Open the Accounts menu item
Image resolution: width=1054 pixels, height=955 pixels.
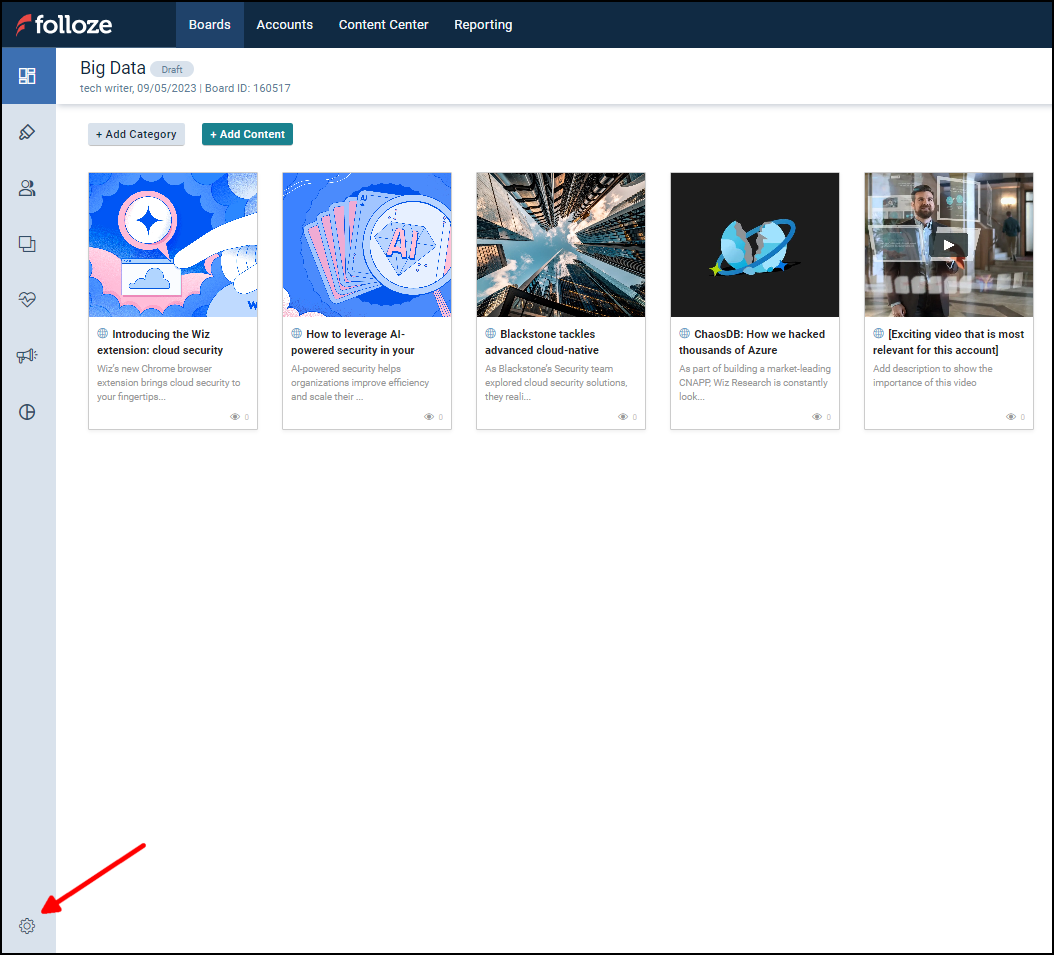[x=284, y=25]
